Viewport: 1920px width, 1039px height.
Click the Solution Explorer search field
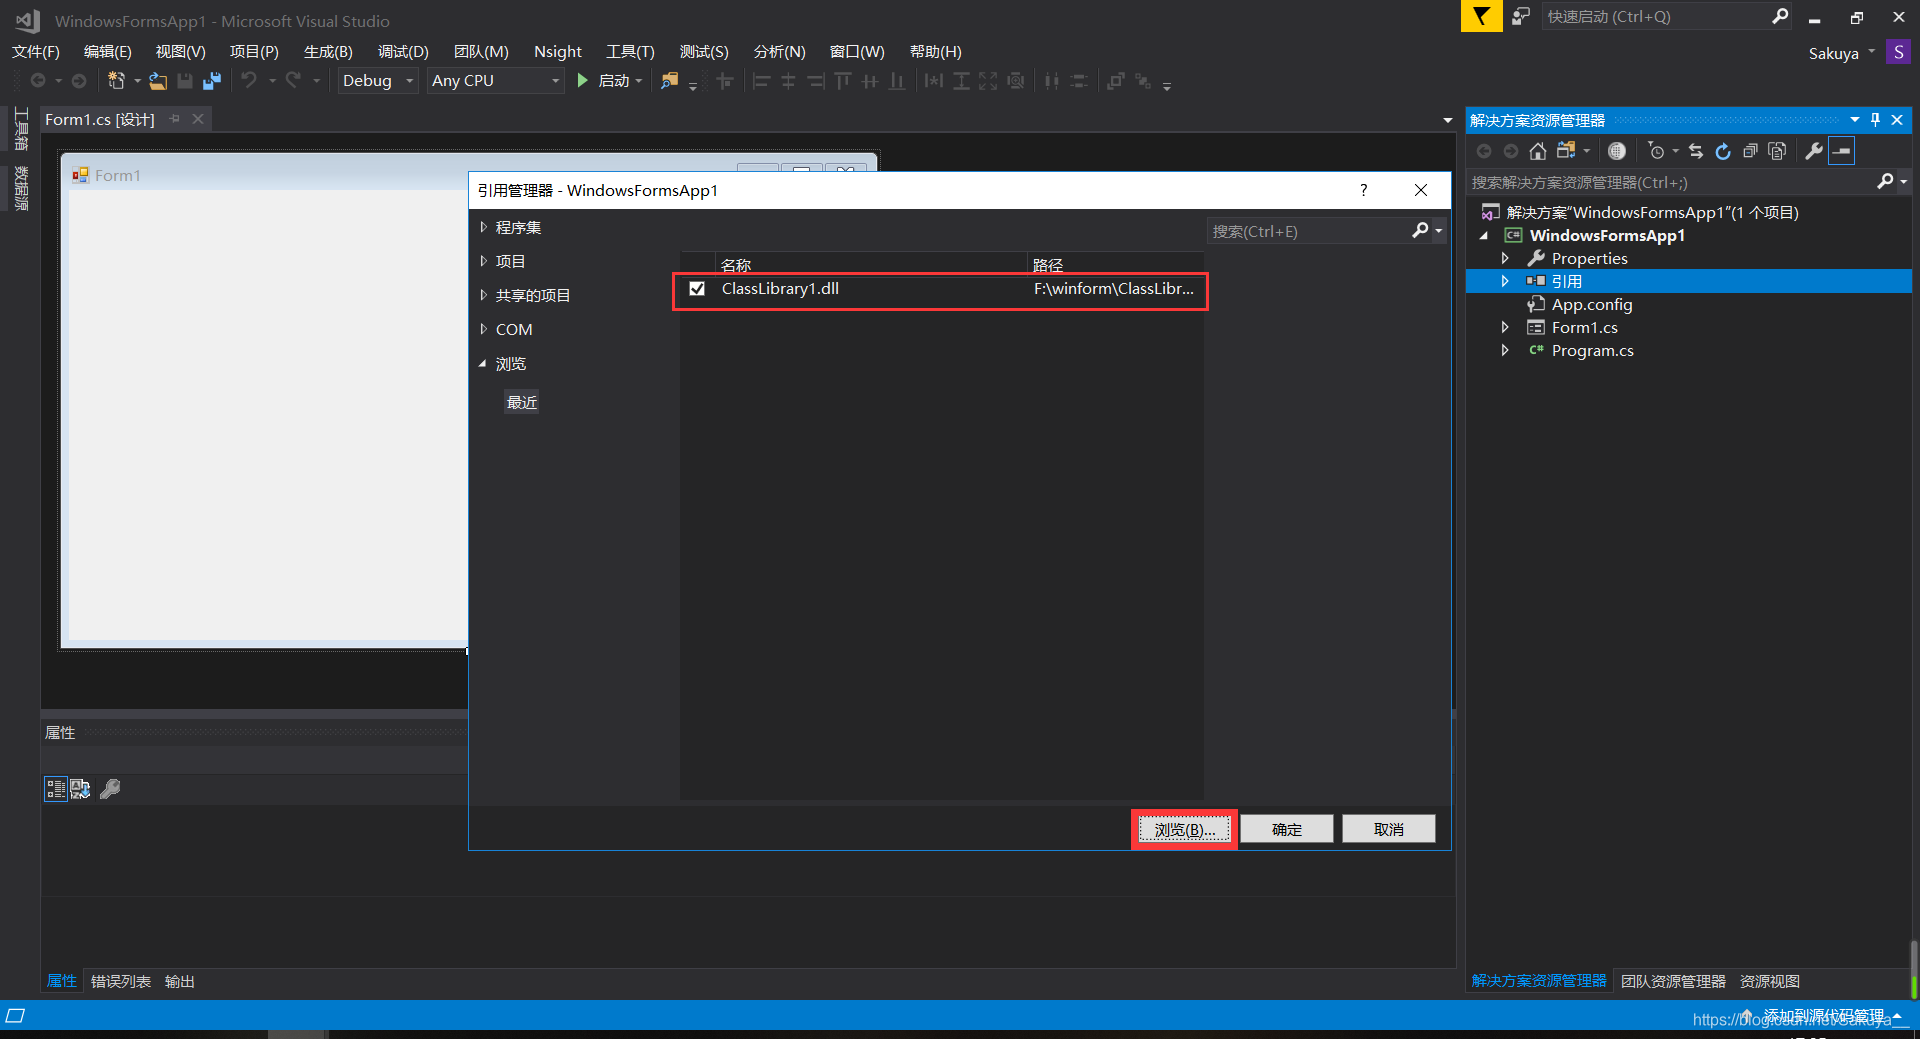pyautogui.click(x=1670, y=182)
